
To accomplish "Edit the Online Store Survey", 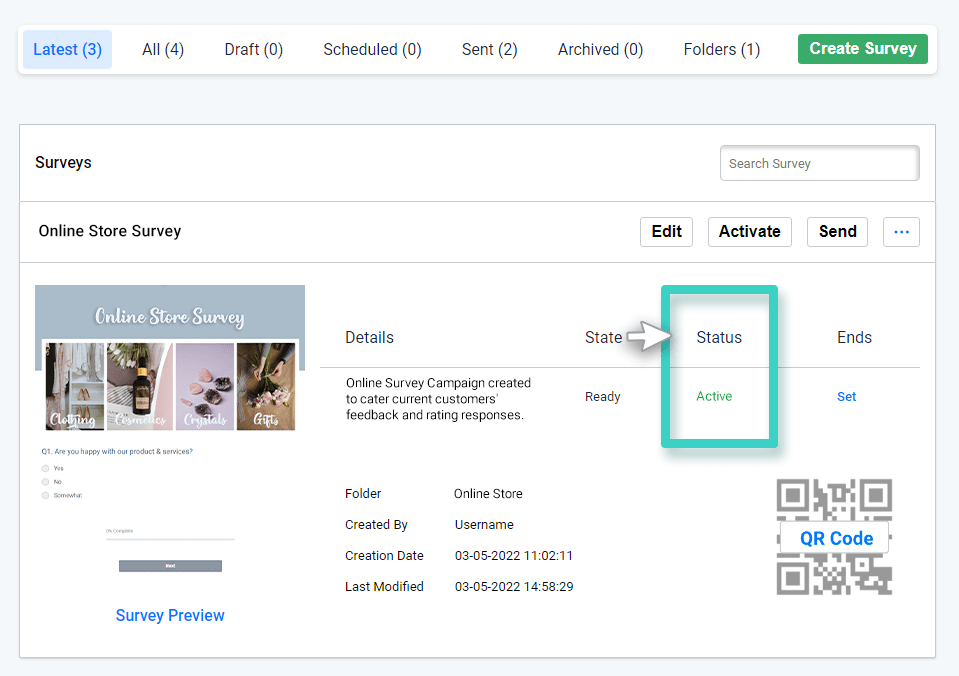I will (x=666, y=231).
